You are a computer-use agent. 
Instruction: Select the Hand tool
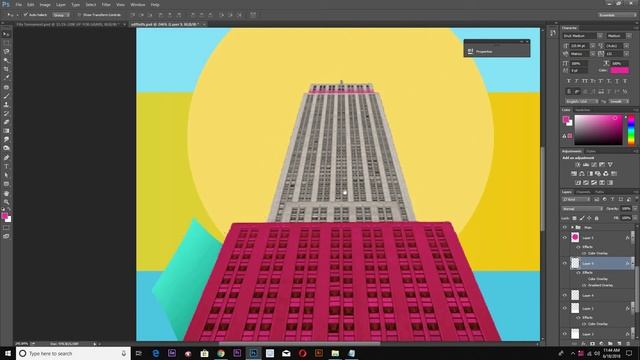coord(6,193)
